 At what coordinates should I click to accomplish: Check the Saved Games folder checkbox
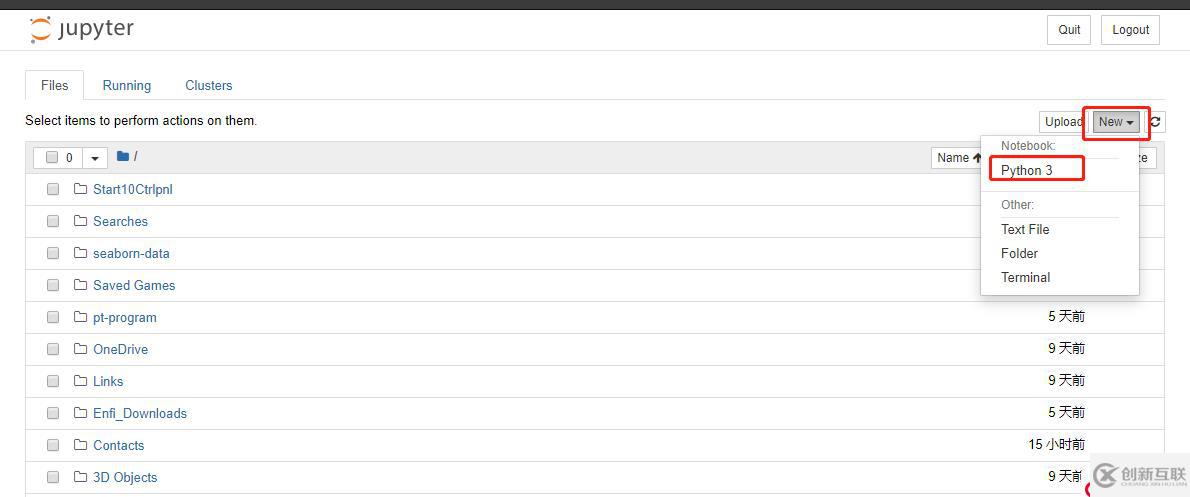53,285
